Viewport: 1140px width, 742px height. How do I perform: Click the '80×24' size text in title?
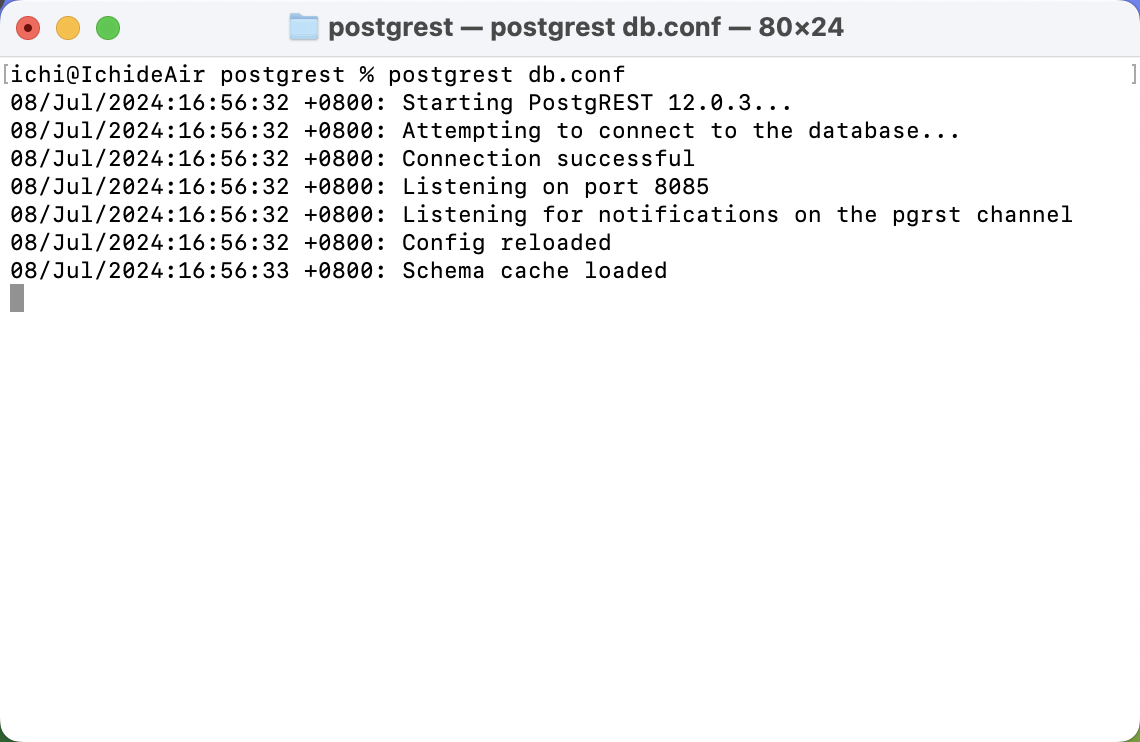800,28
